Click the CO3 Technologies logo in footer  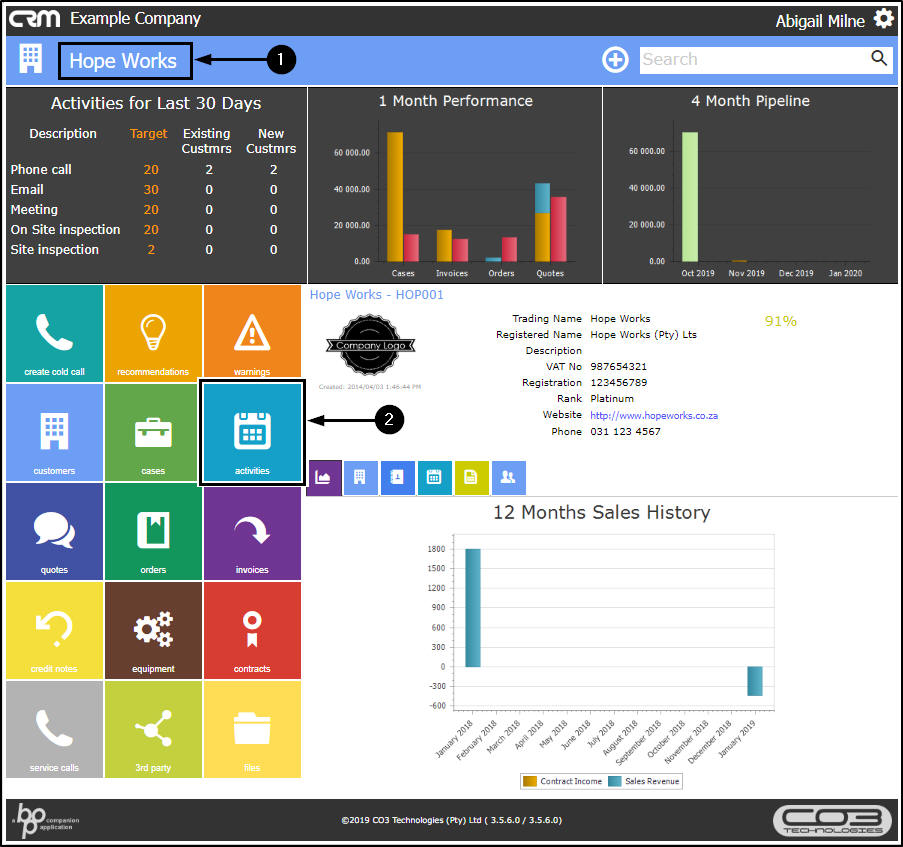(x=832, y=821)
